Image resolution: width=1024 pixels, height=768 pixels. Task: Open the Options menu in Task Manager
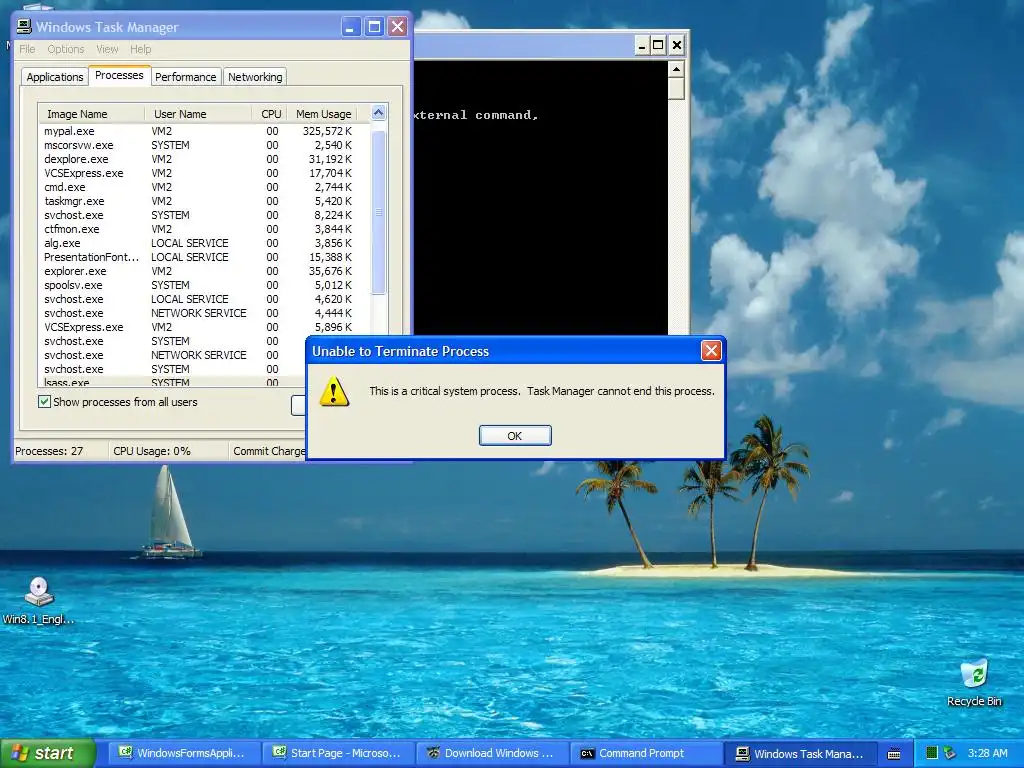coord(66,49)
